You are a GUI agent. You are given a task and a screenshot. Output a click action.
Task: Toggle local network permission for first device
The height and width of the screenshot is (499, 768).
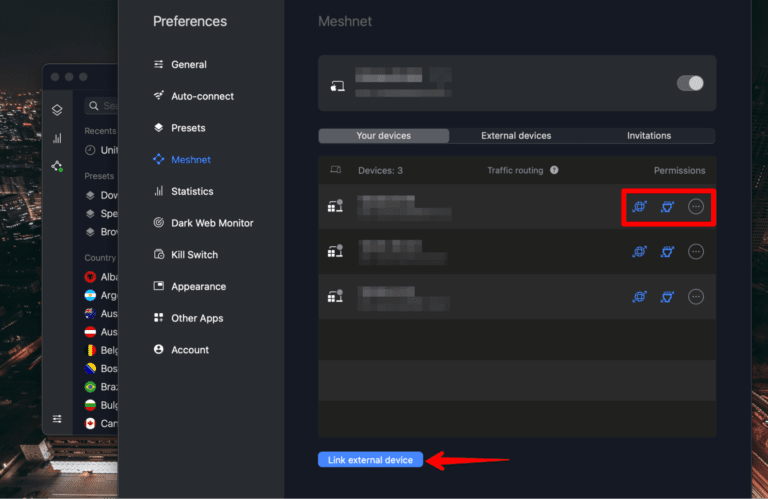[x=668, y=207]
